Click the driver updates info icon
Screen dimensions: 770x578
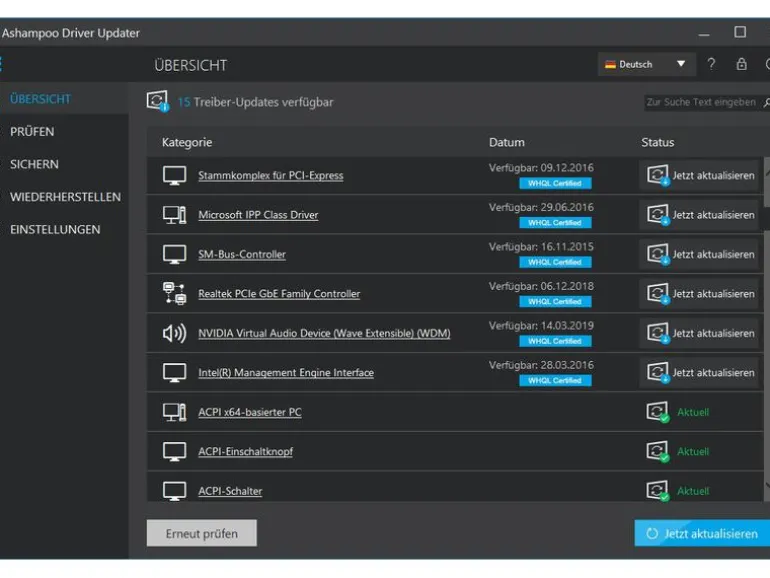pos(158,101)
